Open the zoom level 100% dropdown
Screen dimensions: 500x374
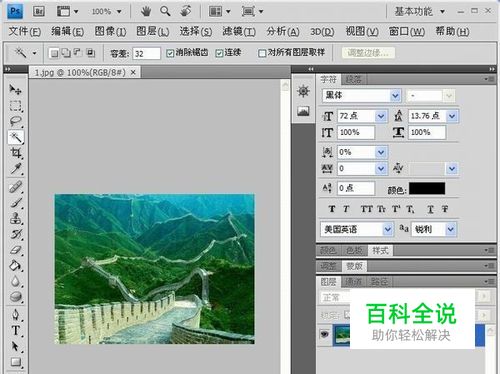(119, 12)
